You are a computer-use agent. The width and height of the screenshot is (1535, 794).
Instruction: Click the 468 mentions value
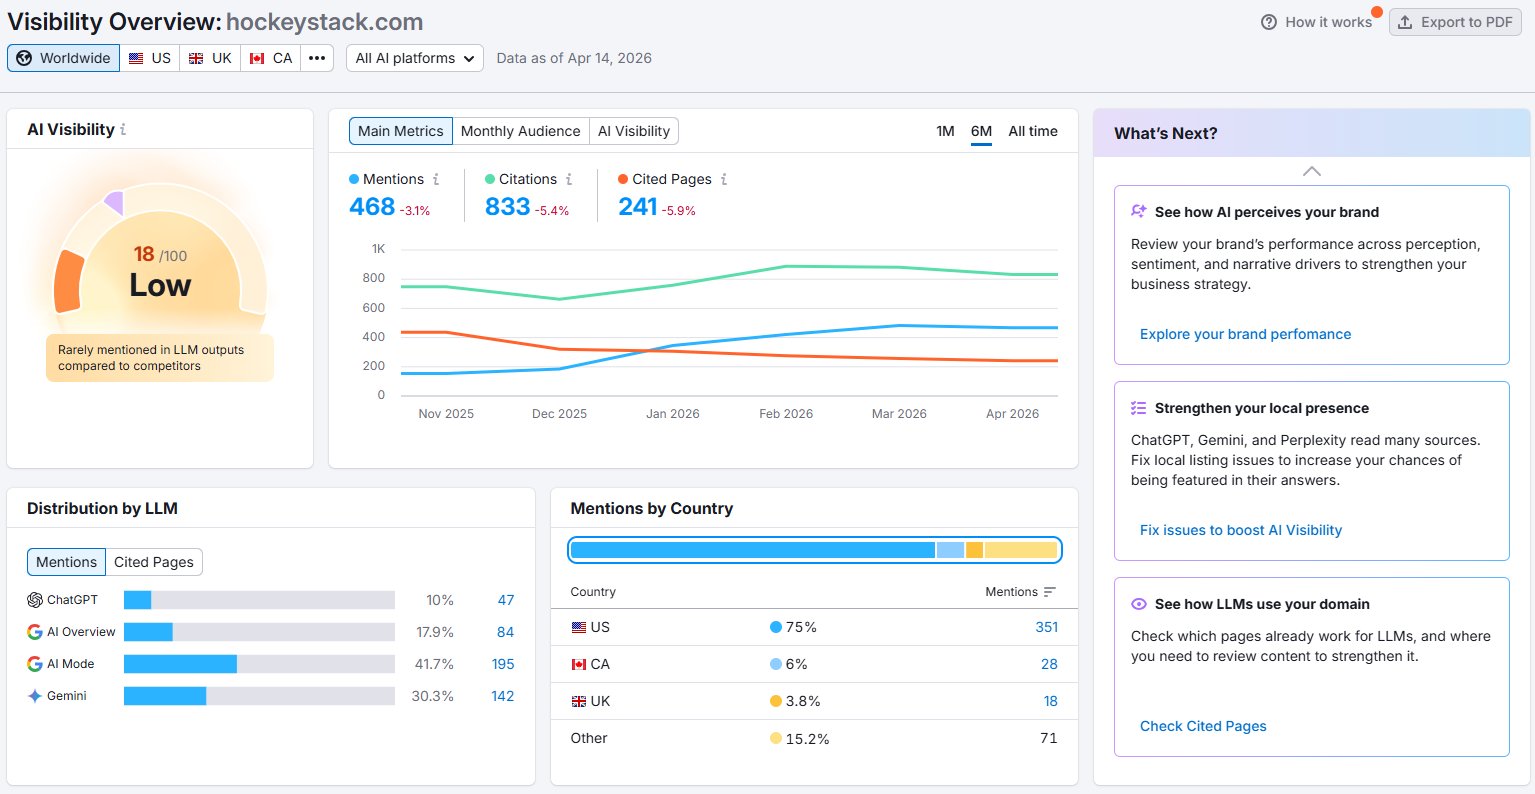372,207
